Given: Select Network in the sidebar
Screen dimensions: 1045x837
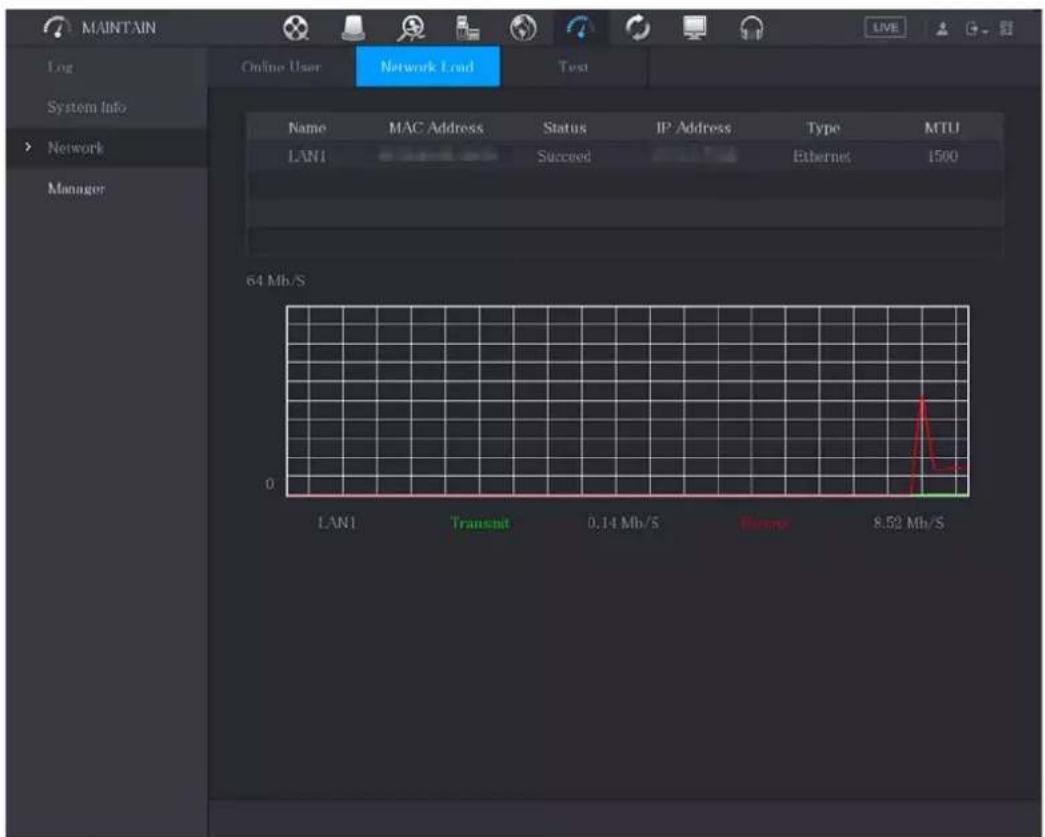Looking at the screenshot, I should point(75,147).
